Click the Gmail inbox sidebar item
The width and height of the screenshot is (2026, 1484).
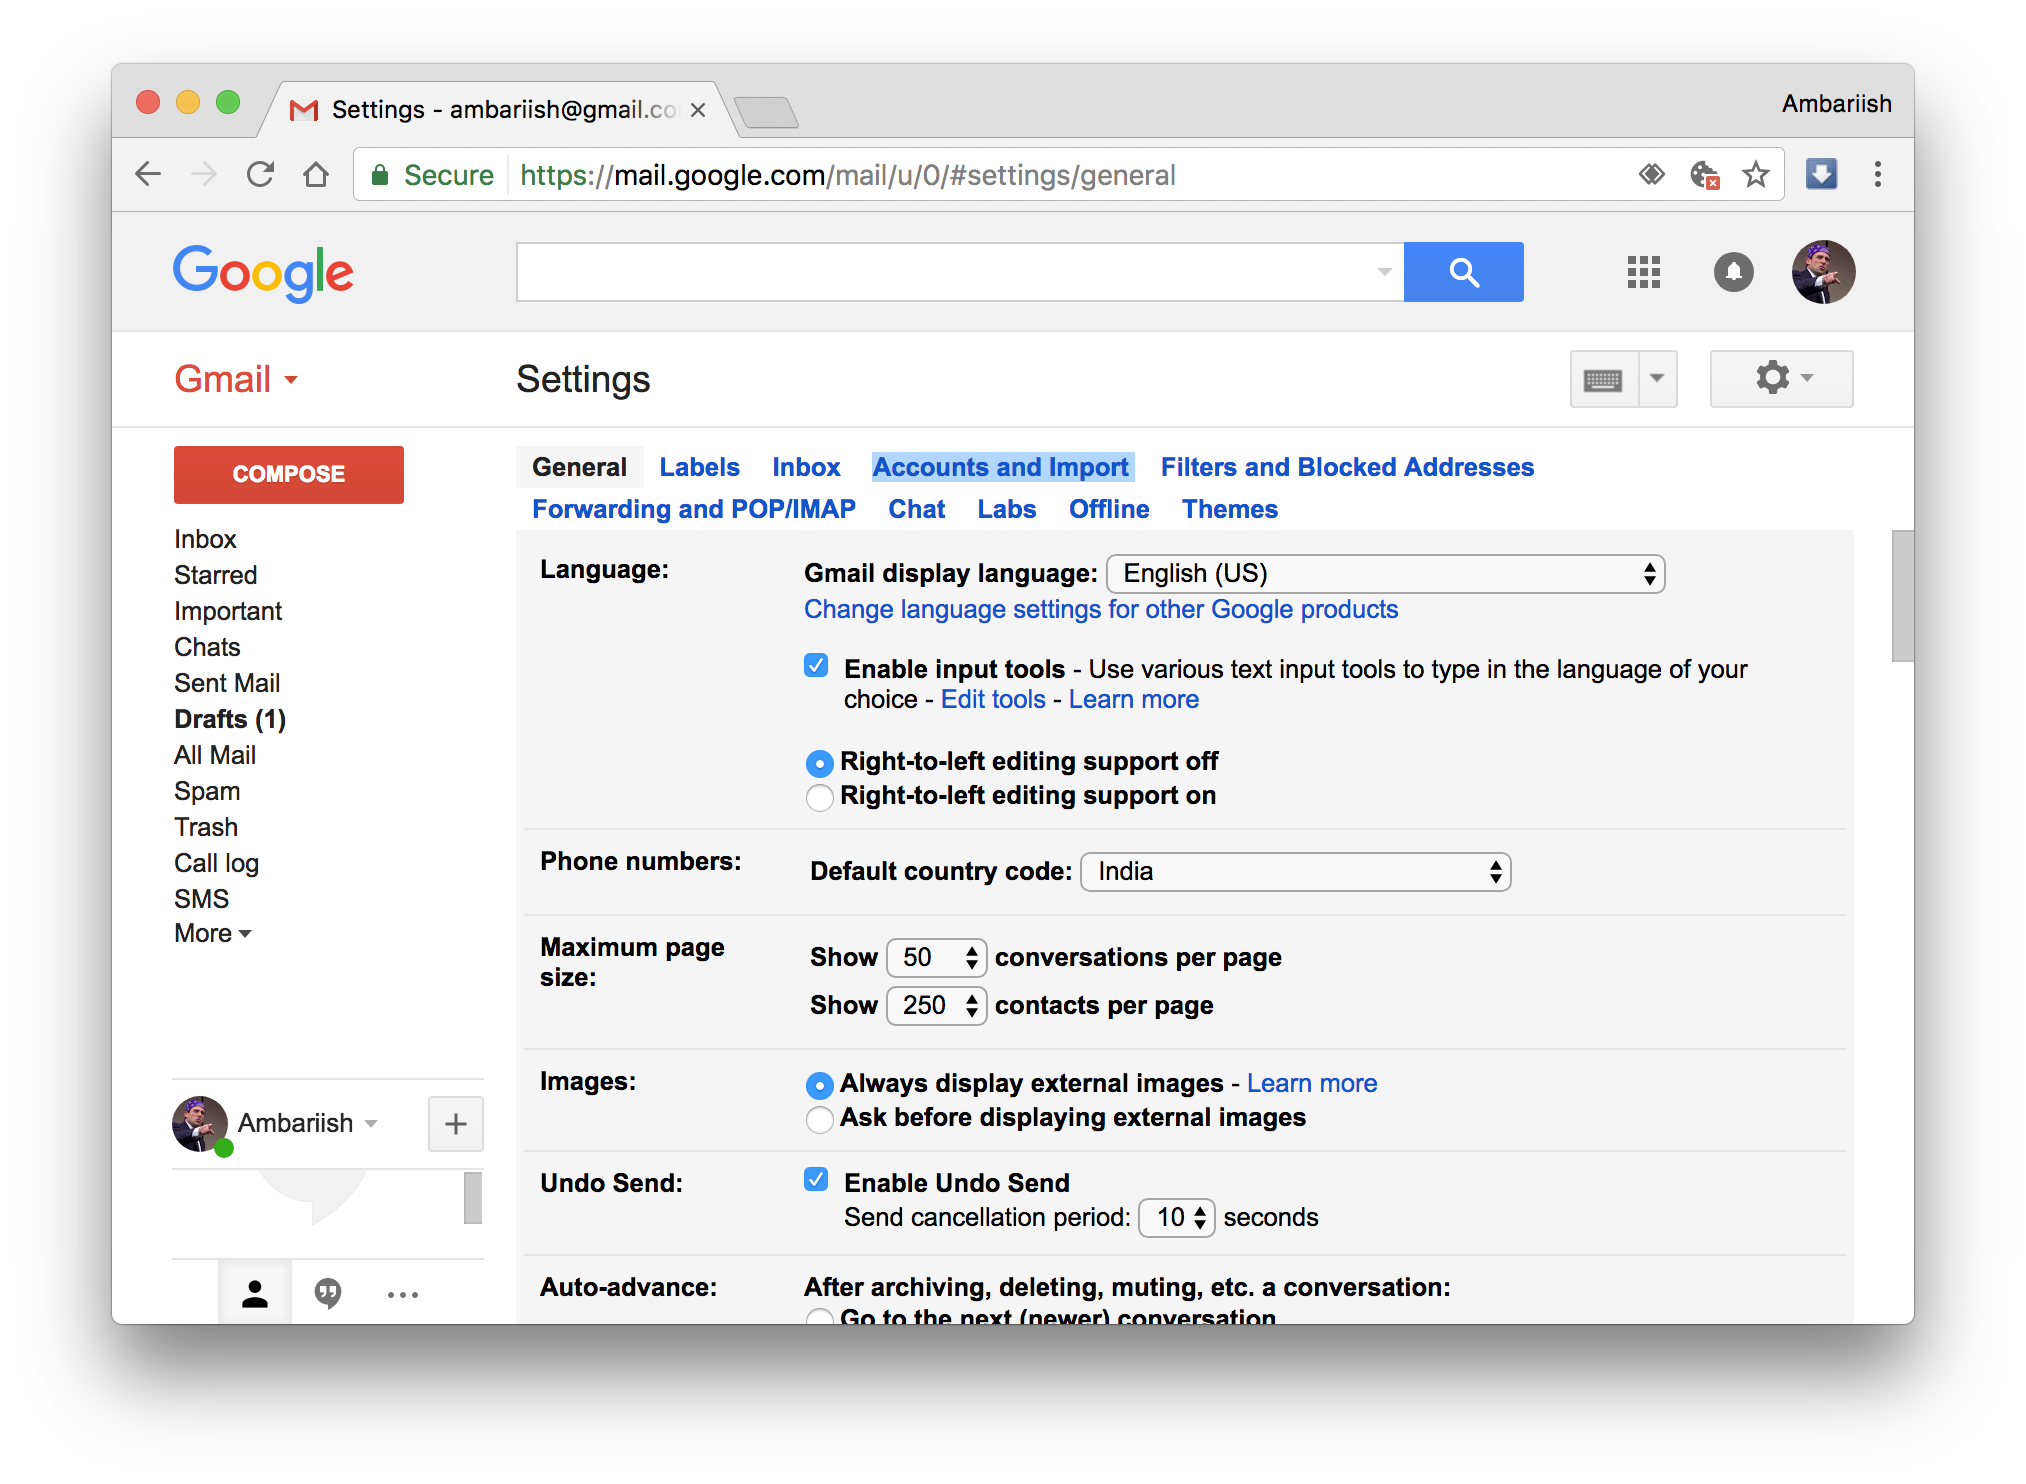pyautogui.click(x=203, y=540)
